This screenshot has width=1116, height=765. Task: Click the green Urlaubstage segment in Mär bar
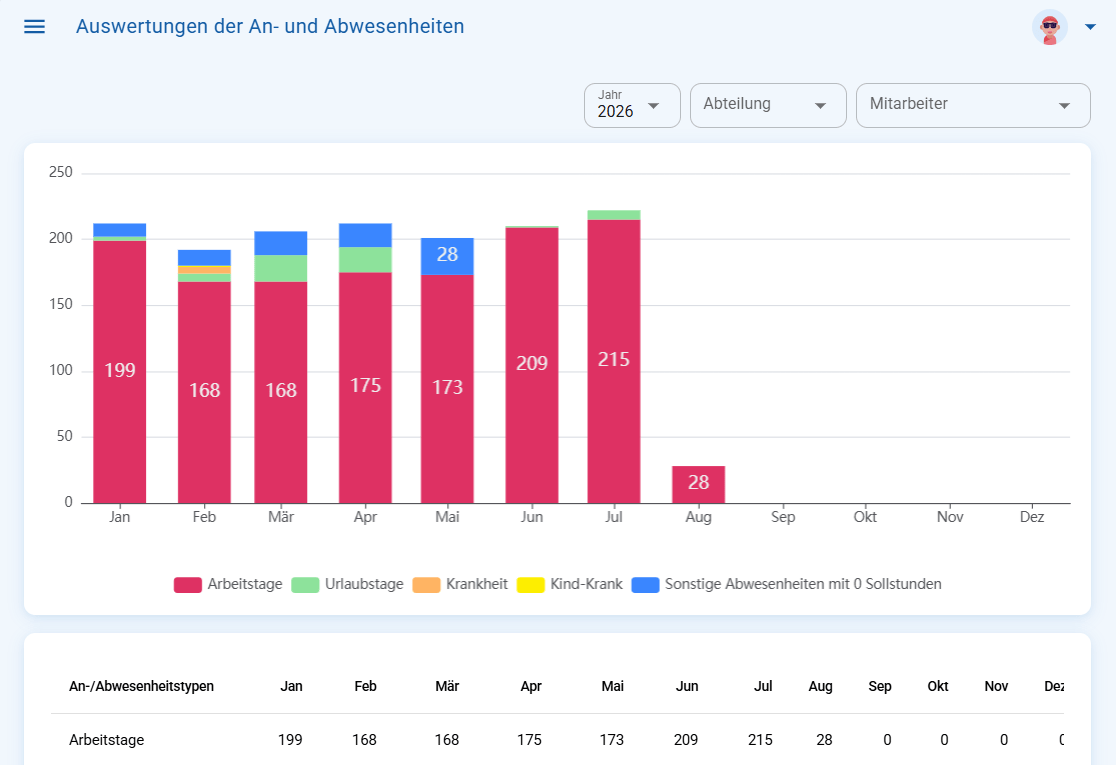(280, 268)
